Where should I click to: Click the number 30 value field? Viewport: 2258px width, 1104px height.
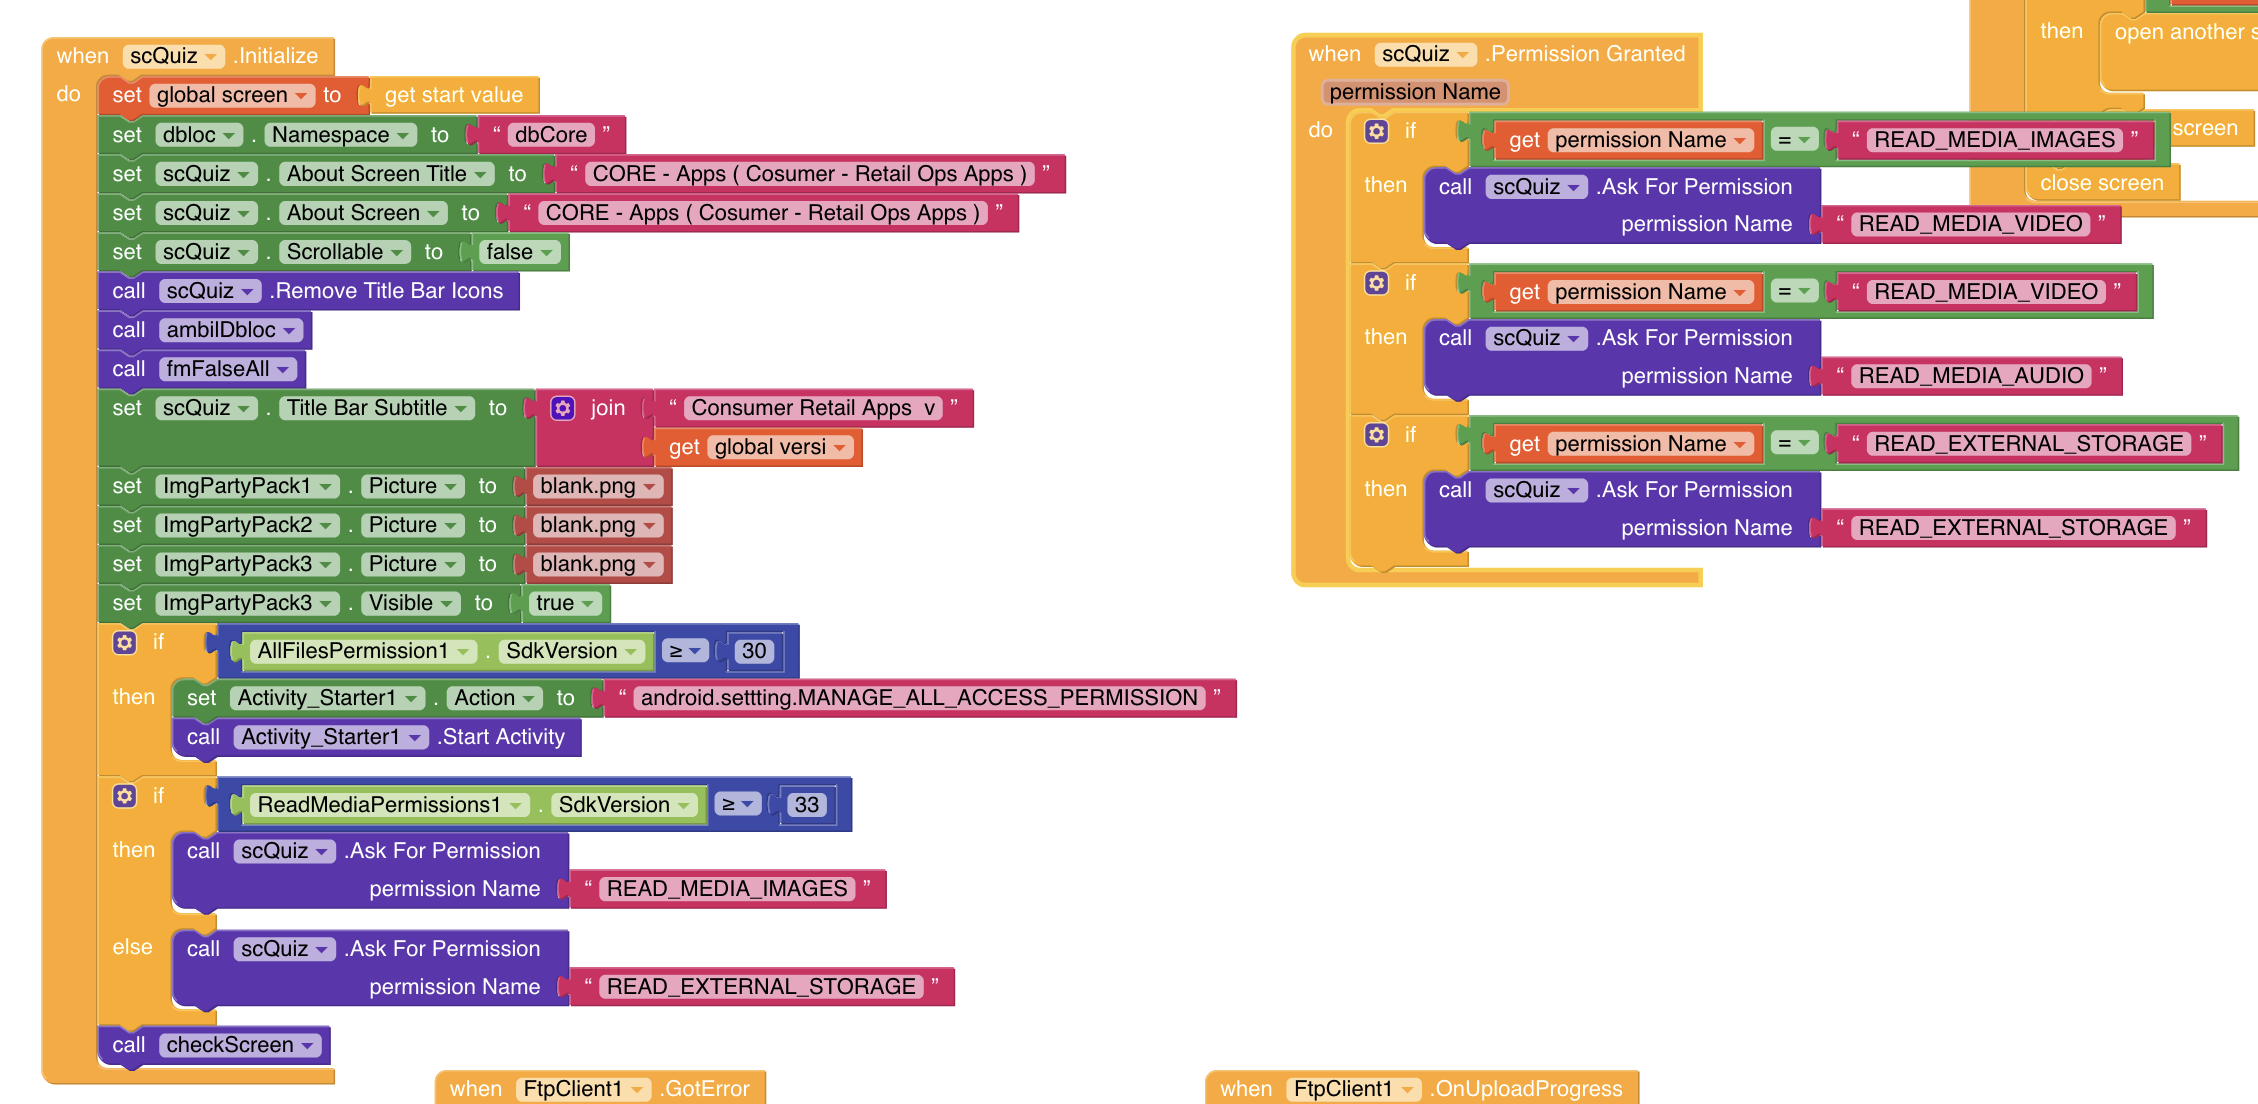753,652
